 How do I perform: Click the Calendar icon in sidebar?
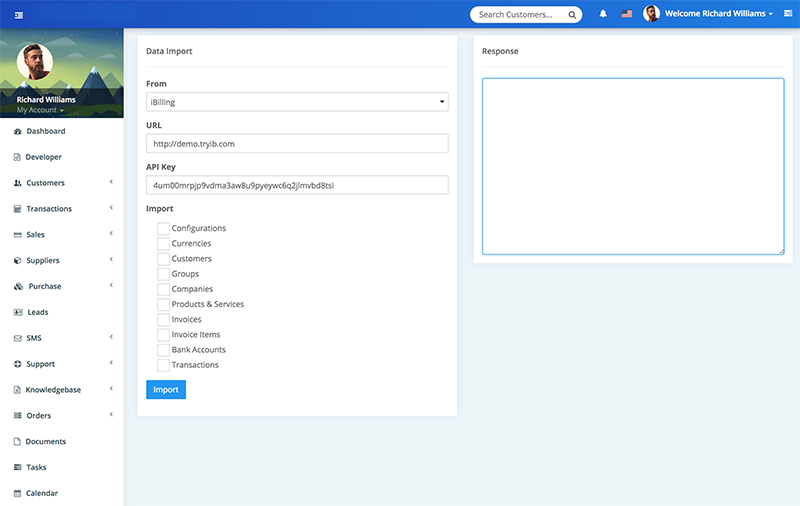[17, 493]
